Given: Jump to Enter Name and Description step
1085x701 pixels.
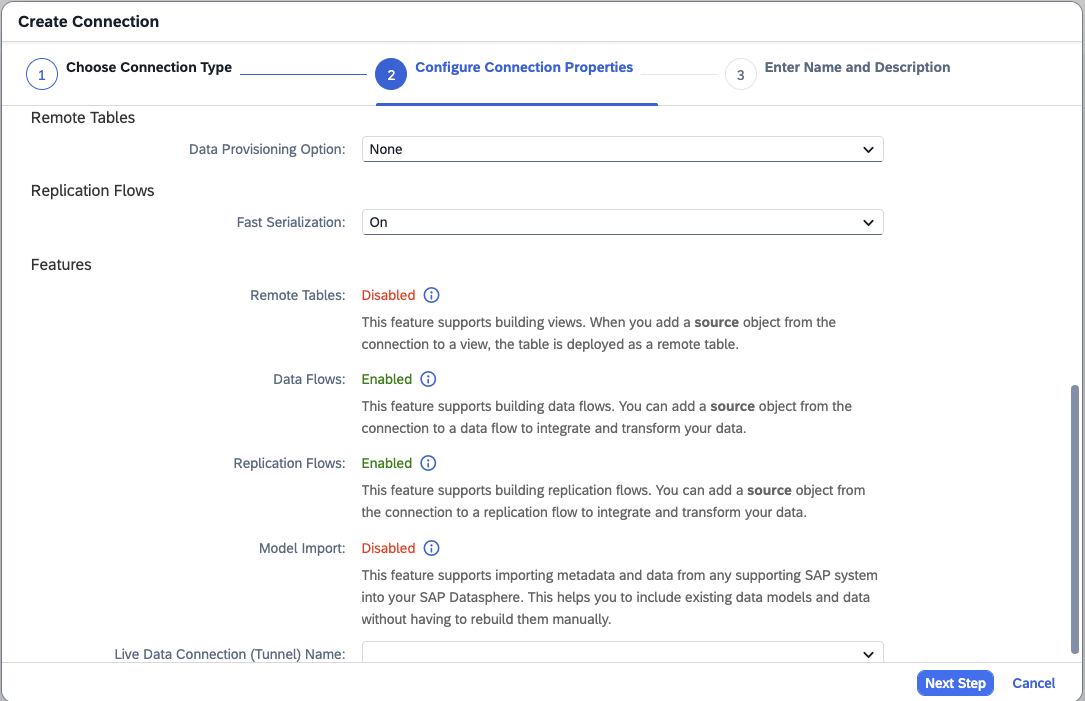Looking at the screenshot, I should 857,68.
